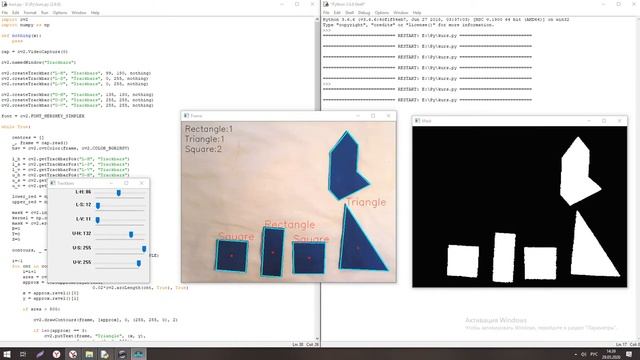Click the blue triangle shape in Frame window
The width and height of the screenshot is (640, 360).
[x=359, y=249]
